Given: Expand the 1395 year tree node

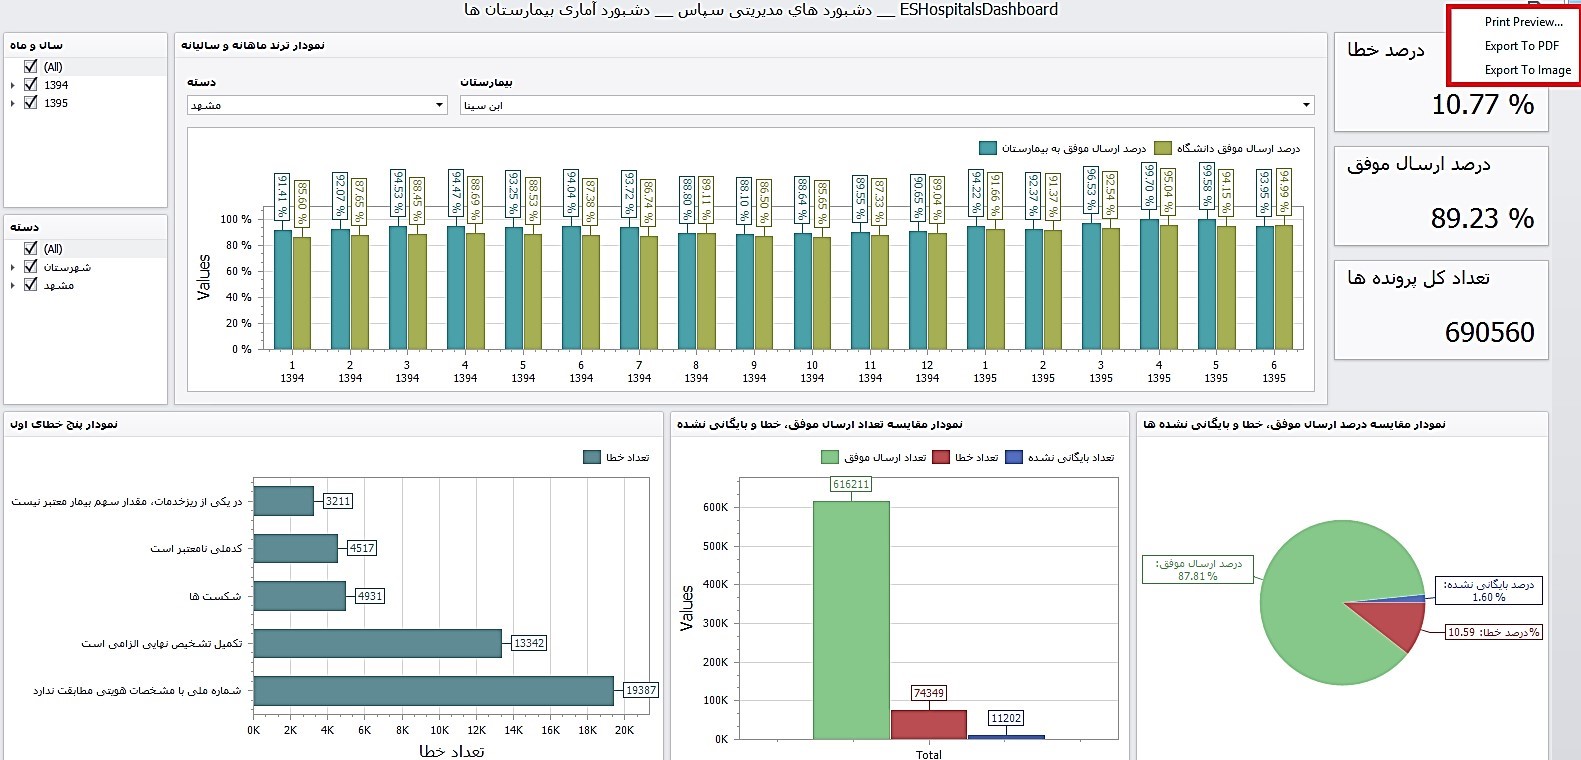Looking at the screenshot, I should pyautogui.click(x=13, y=103).
